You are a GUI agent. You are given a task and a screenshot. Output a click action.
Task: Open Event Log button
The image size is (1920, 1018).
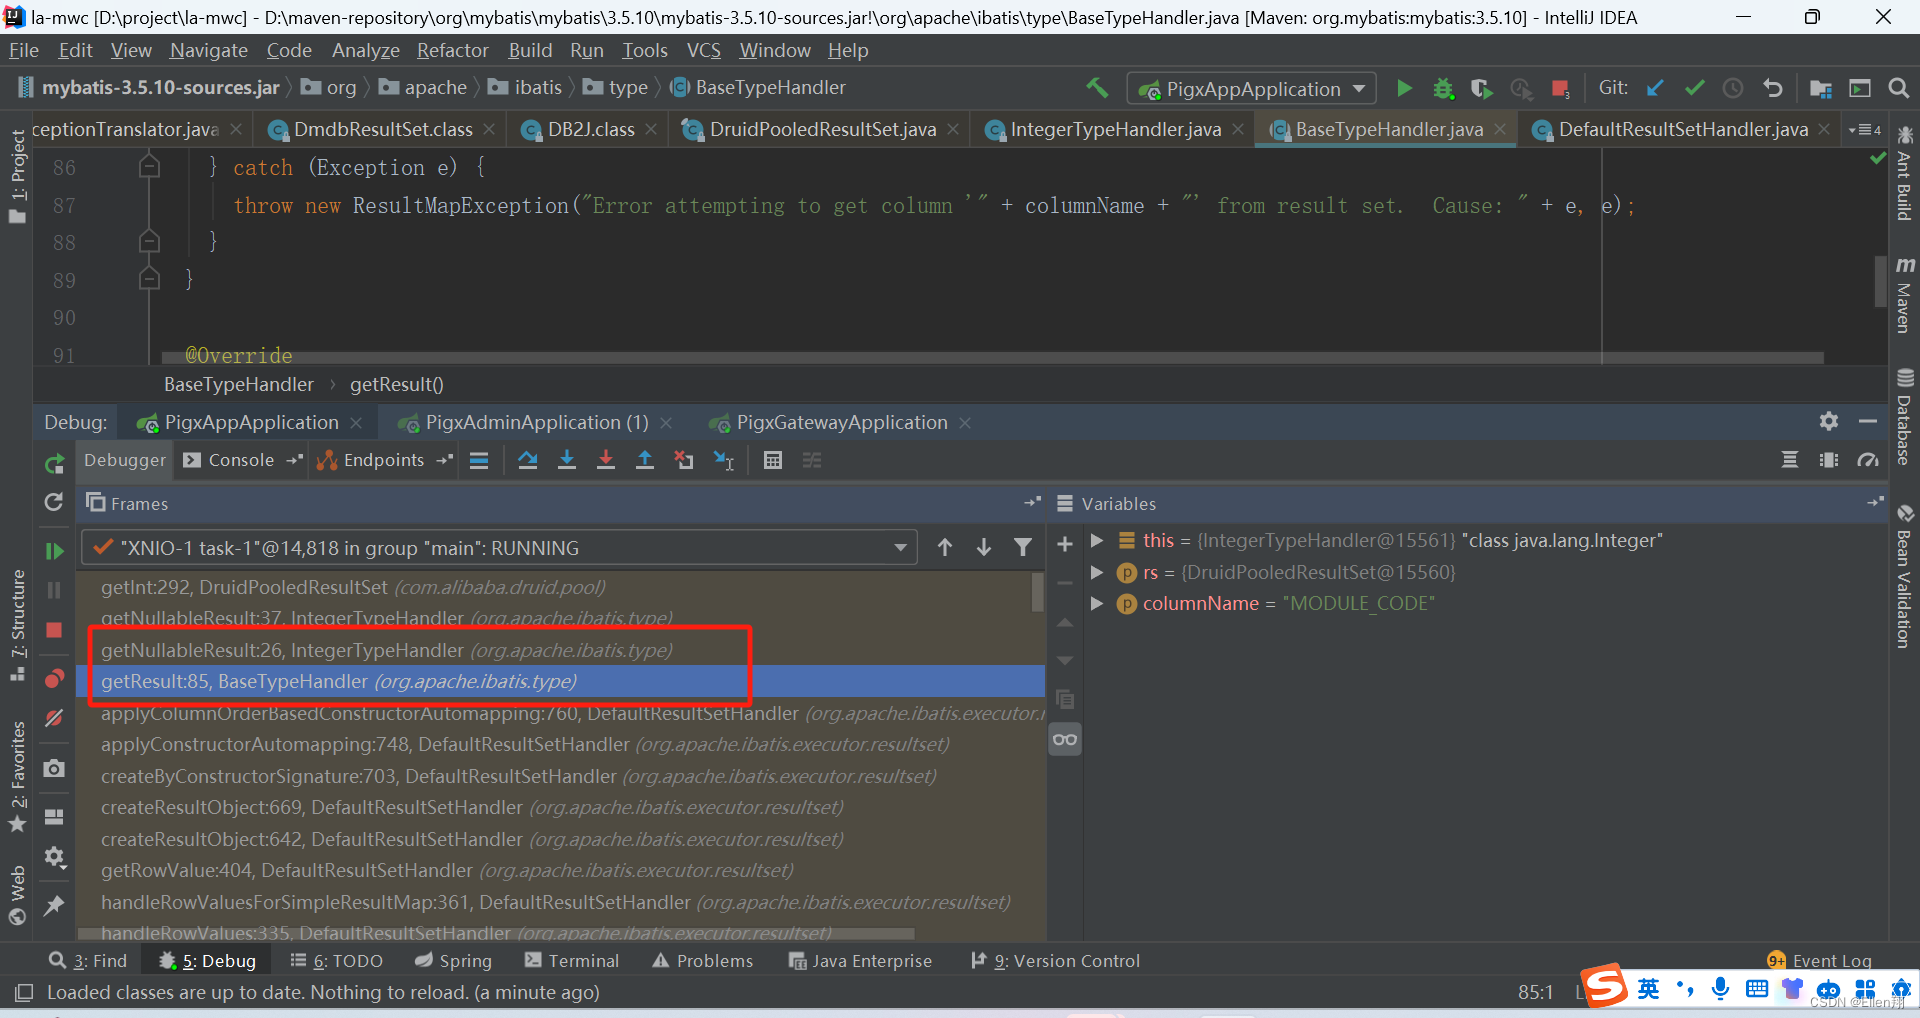coord(1820,961)
